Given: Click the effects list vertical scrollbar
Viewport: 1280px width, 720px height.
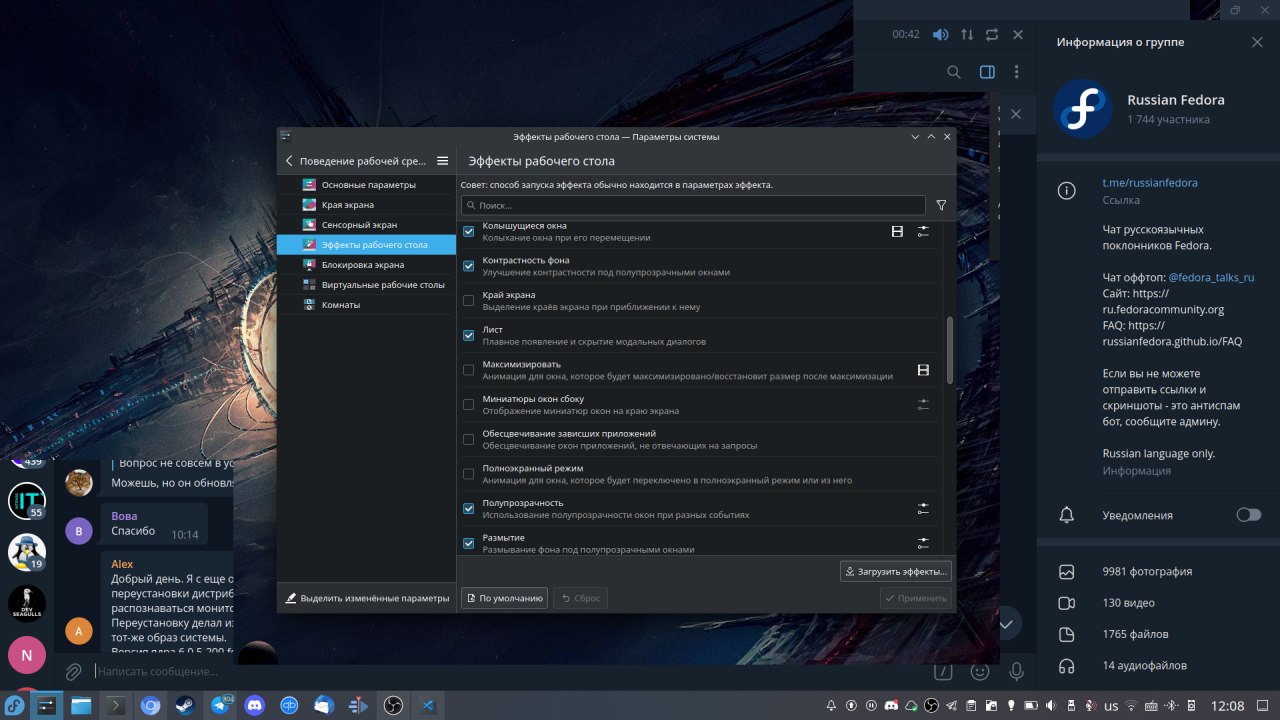Looking at the screenshot, I should click(949, 350).
